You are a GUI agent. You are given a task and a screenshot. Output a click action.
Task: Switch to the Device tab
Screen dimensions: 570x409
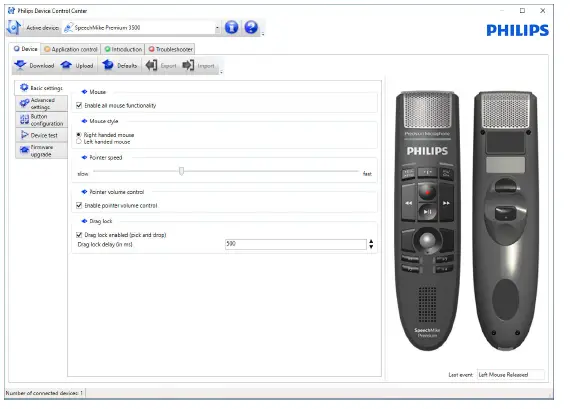(x=25, y=49)
